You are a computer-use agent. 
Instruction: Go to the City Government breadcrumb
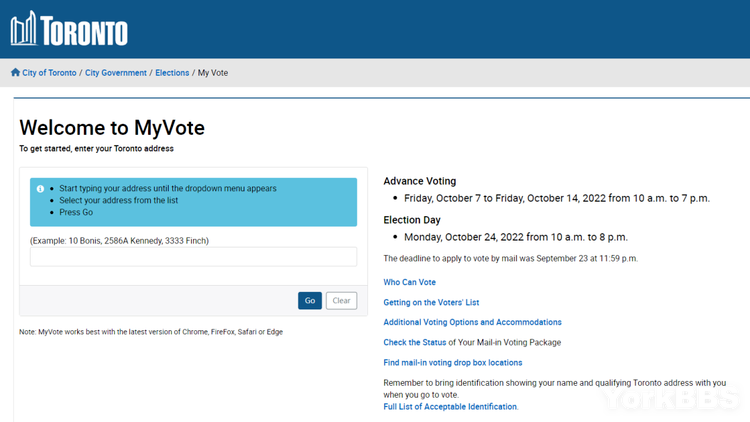pos(116,73)
